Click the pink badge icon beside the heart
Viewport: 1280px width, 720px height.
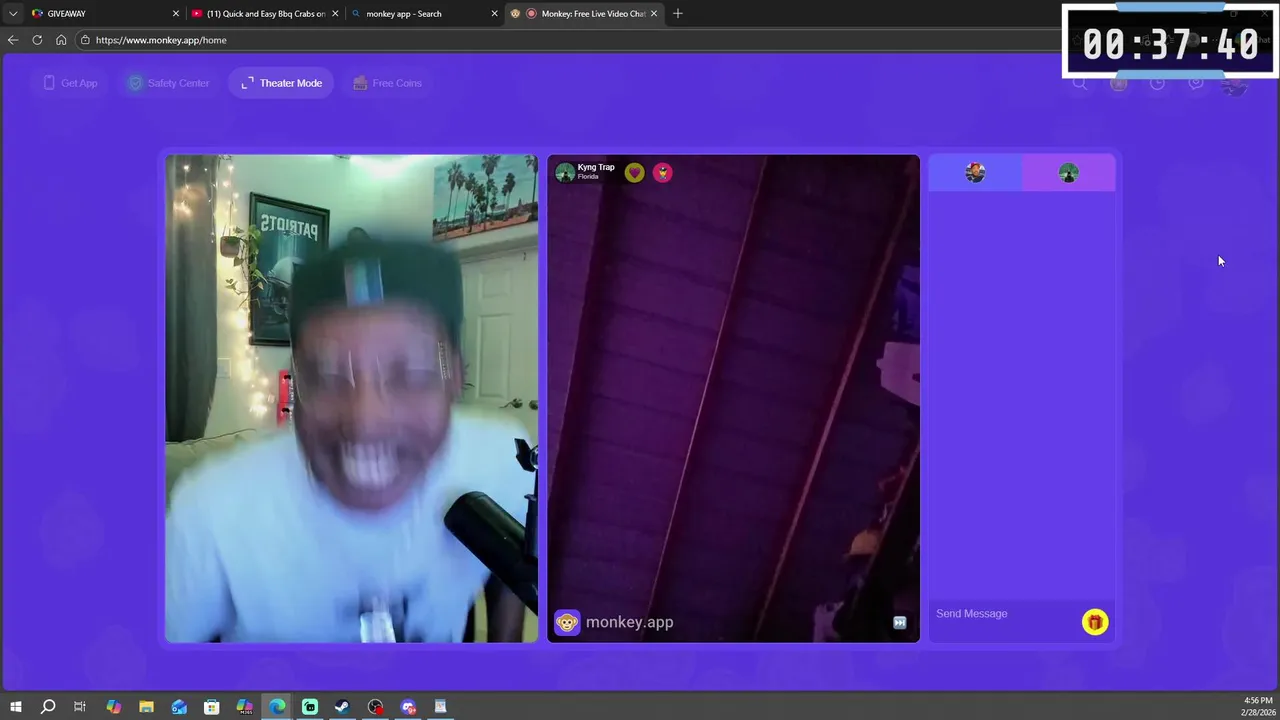662,173
